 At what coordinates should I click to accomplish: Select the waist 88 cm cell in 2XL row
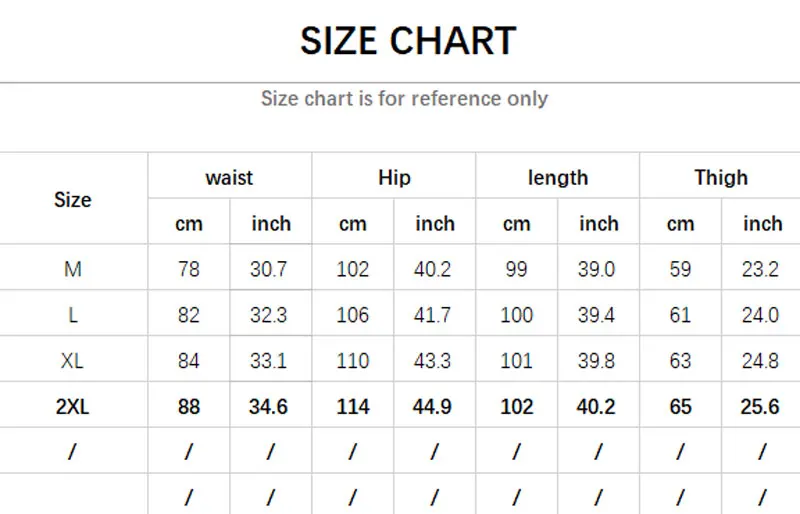click(189, 407)
